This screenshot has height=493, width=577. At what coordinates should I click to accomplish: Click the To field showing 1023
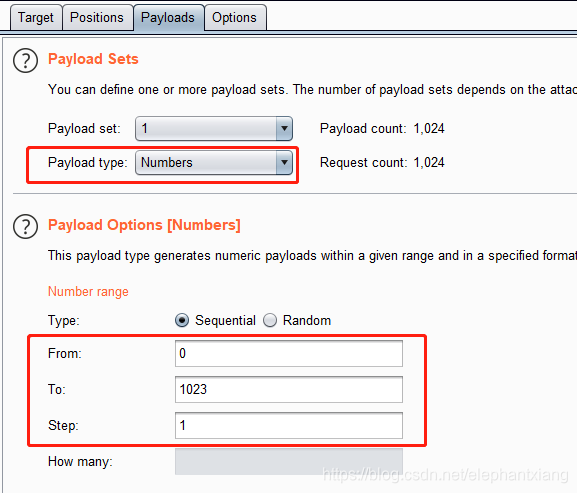coord(289,389)
